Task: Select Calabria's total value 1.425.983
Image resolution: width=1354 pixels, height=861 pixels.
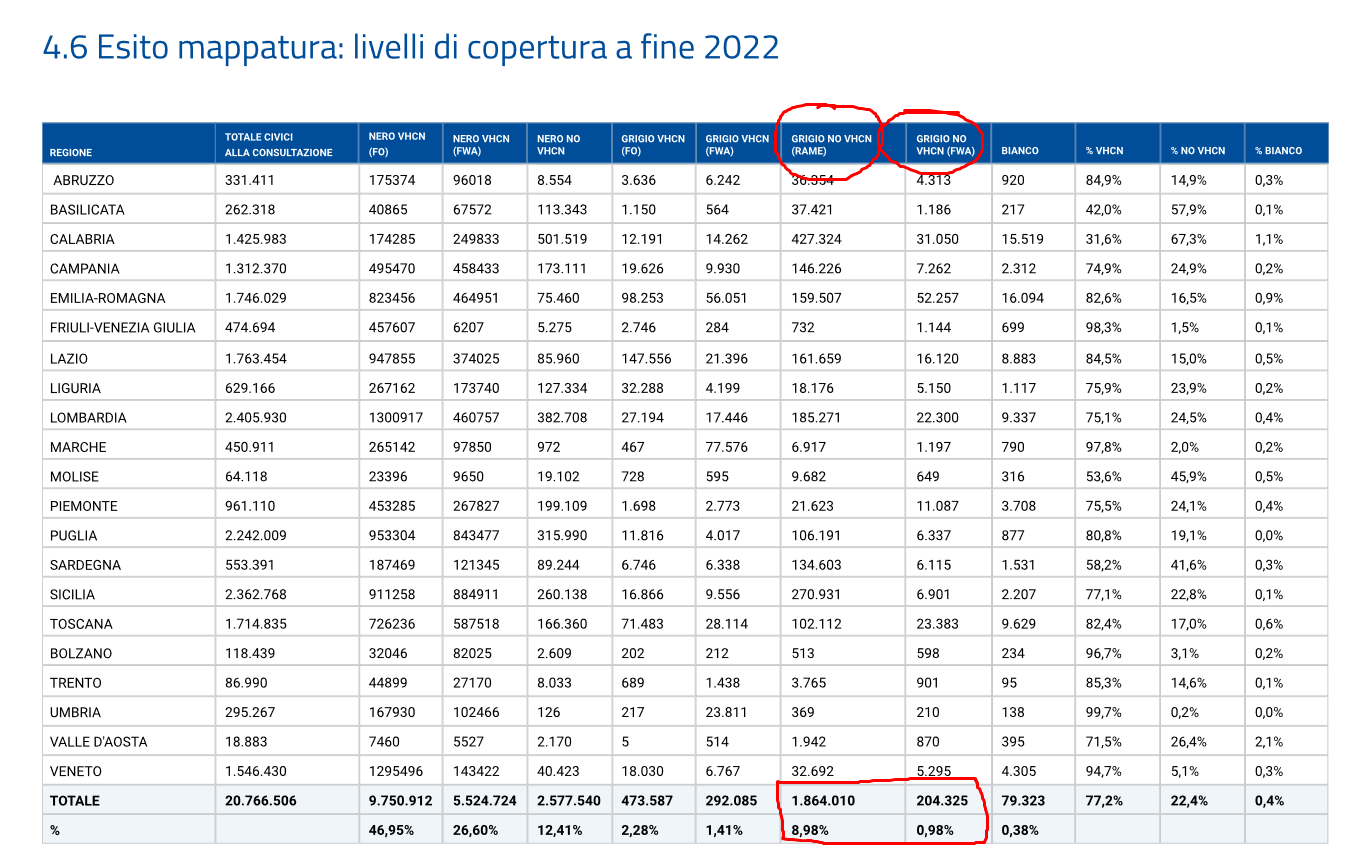Action: point(257,239)
